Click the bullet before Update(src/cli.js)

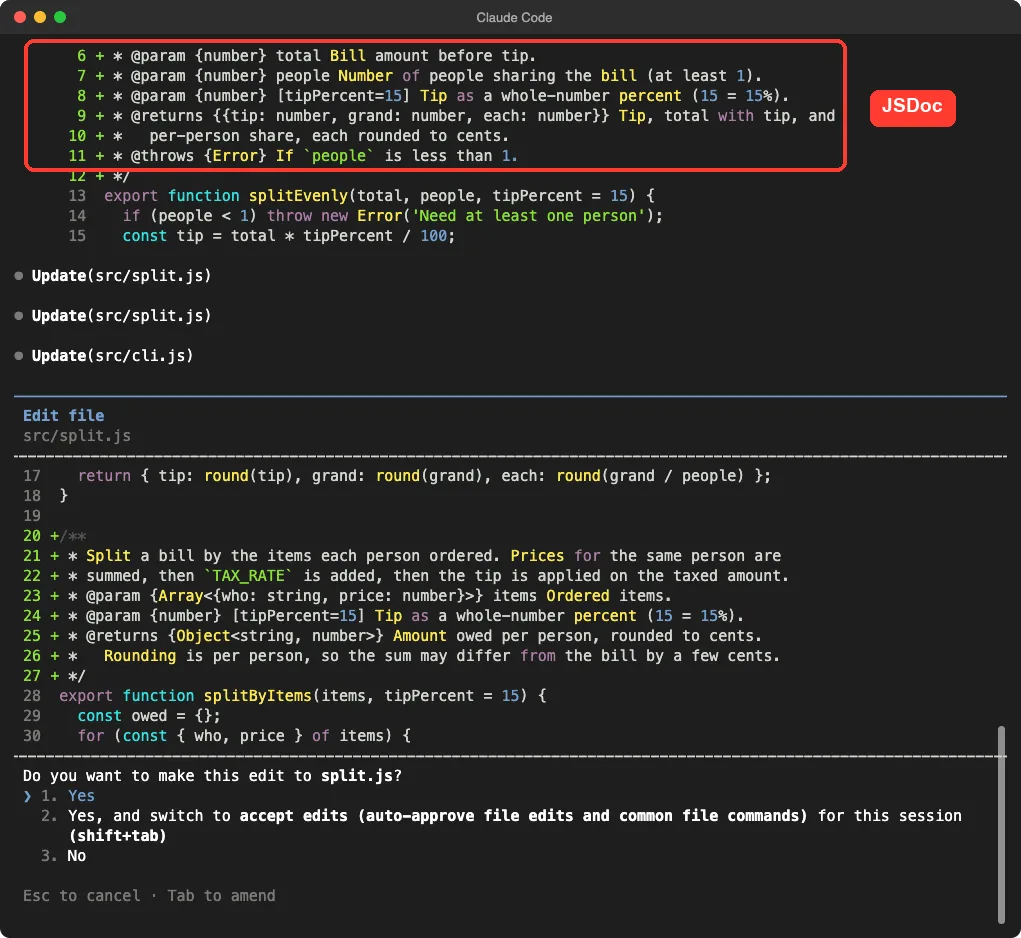18,355
